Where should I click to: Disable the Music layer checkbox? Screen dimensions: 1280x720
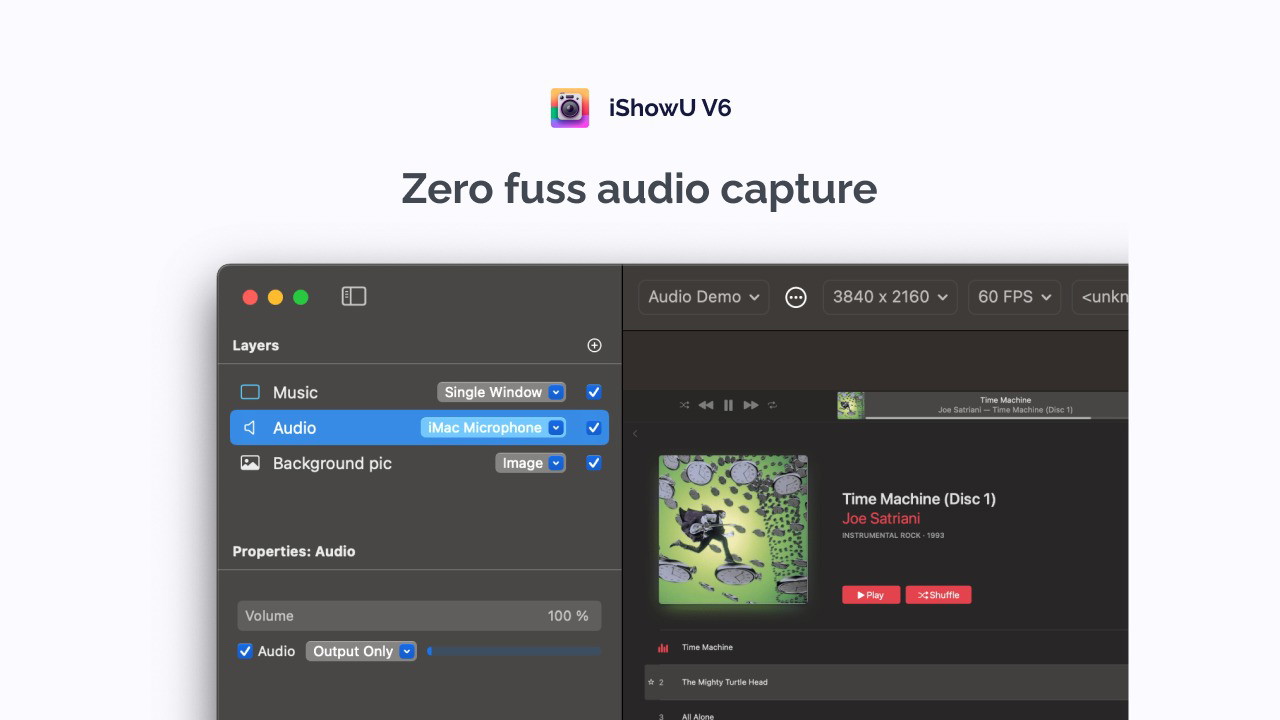pos(594,392)
